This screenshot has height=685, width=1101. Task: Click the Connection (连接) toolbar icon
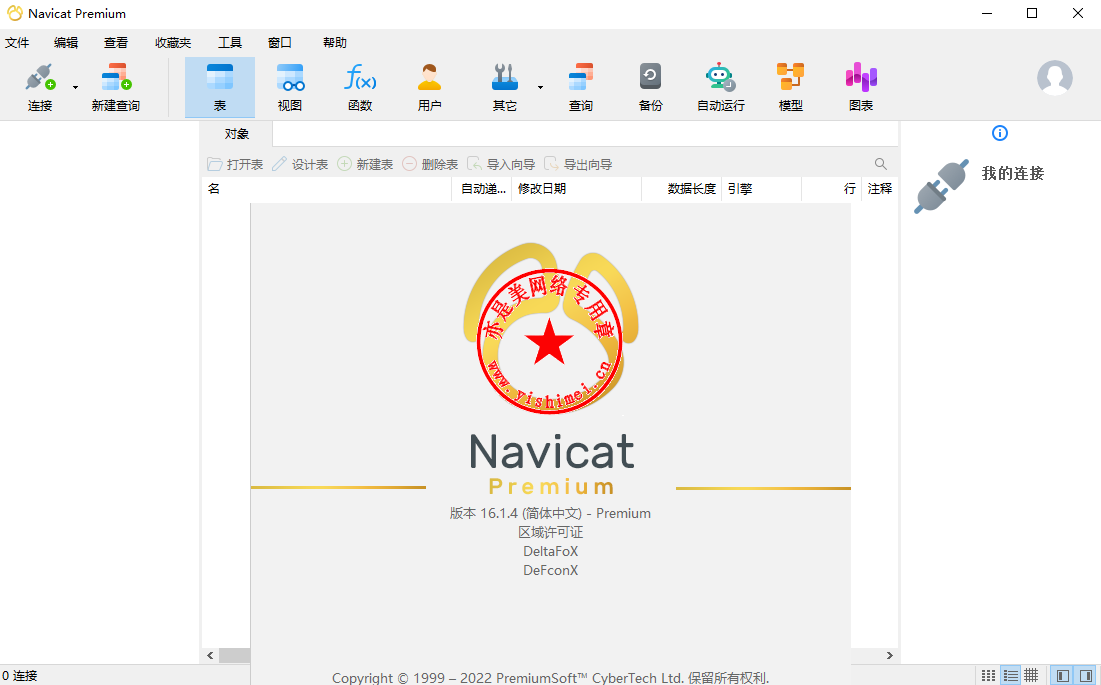click(40, 87)
